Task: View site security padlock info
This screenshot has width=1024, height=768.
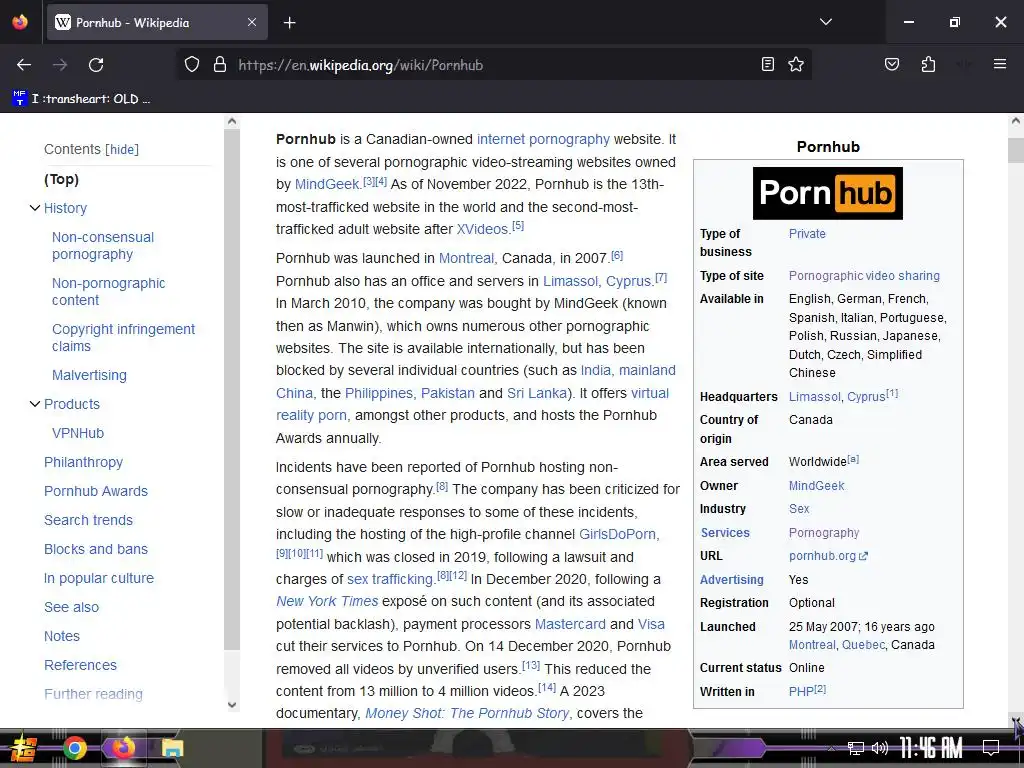Action: click(220, 65)
